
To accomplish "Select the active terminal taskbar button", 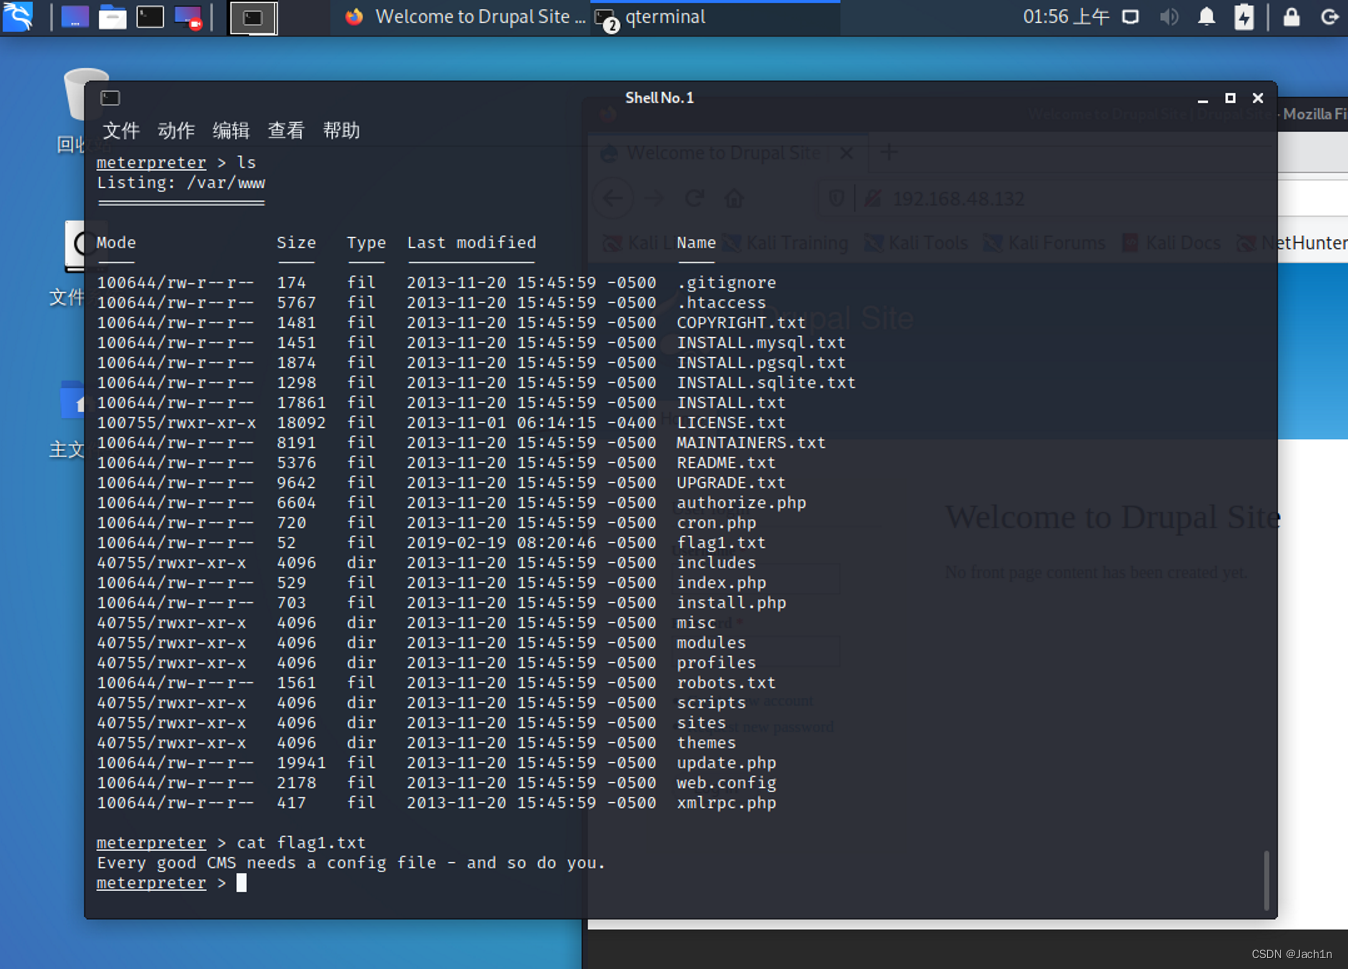I will point(254,17).
